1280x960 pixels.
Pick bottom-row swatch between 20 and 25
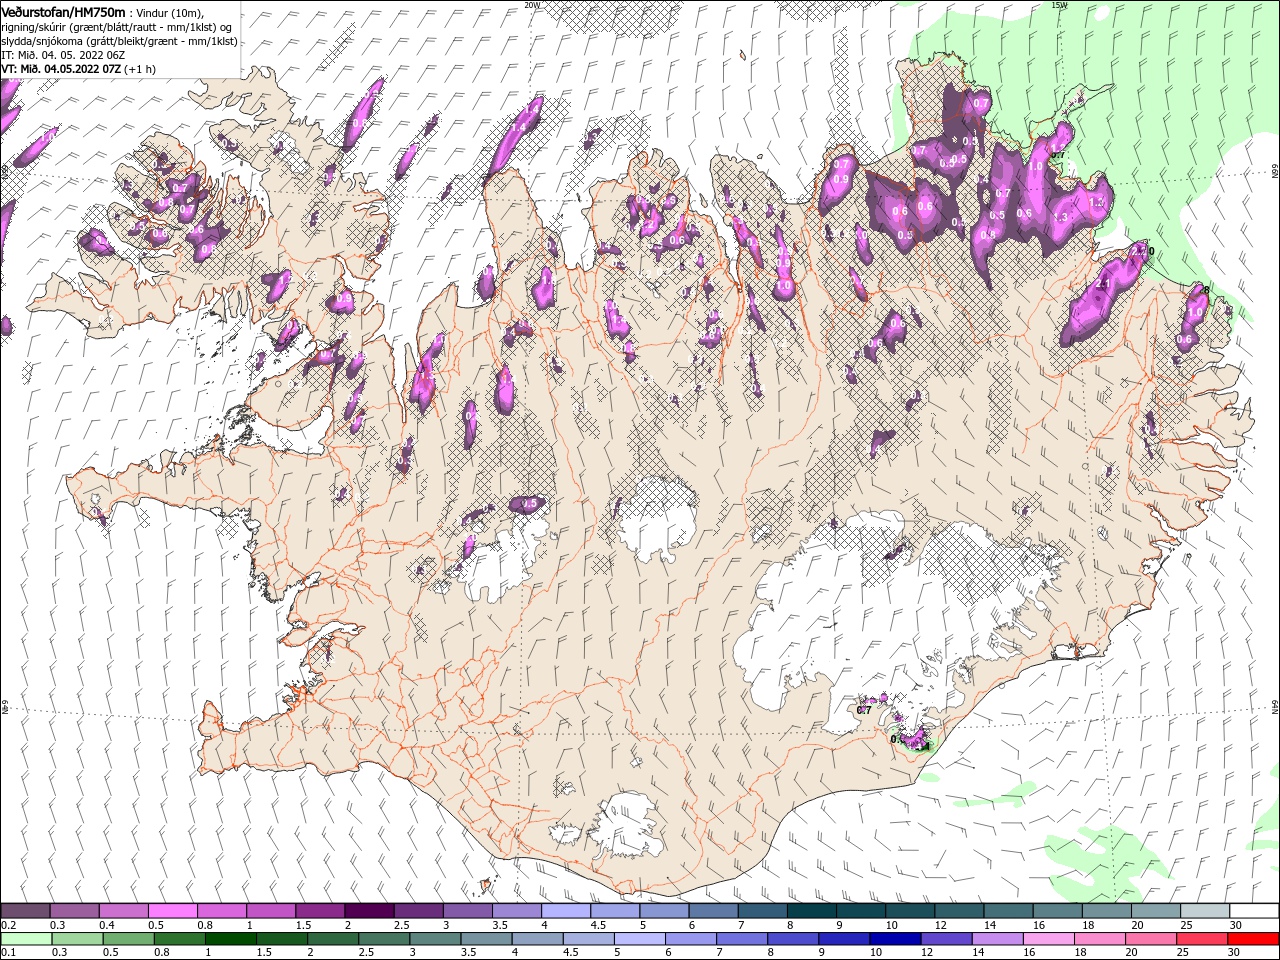[1152, 939]
